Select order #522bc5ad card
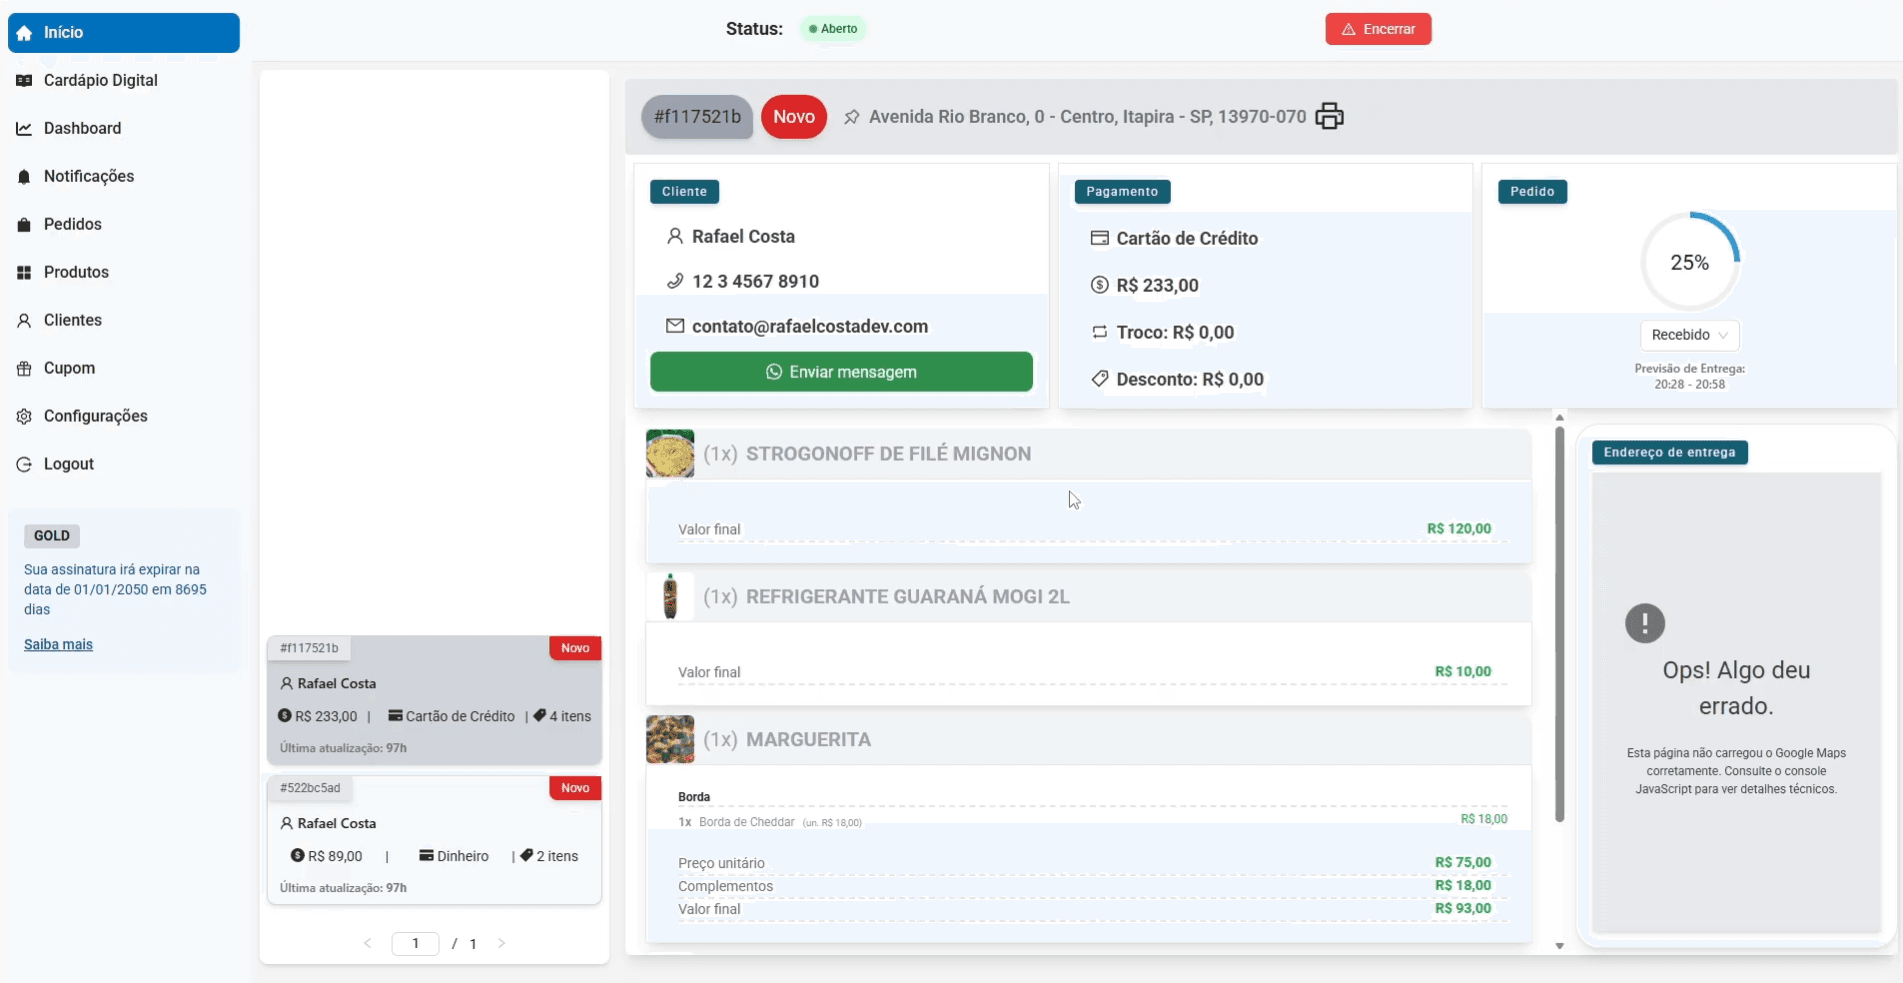The image size is (1903, 983). coord(434,840)
